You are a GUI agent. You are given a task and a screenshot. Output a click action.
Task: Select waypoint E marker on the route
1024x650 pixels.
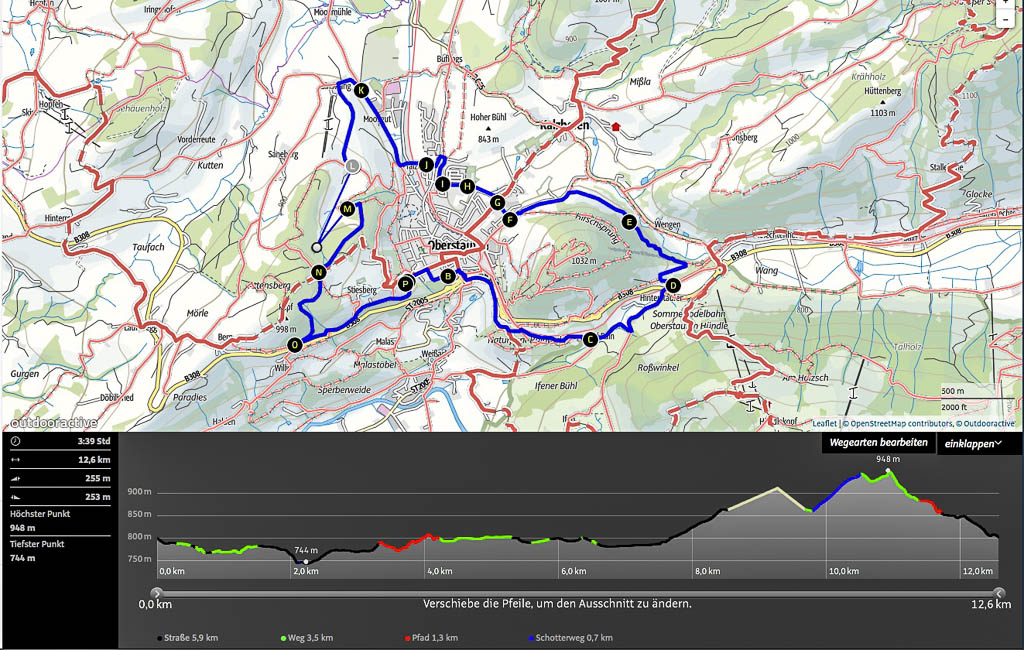[x=628, y=222]
